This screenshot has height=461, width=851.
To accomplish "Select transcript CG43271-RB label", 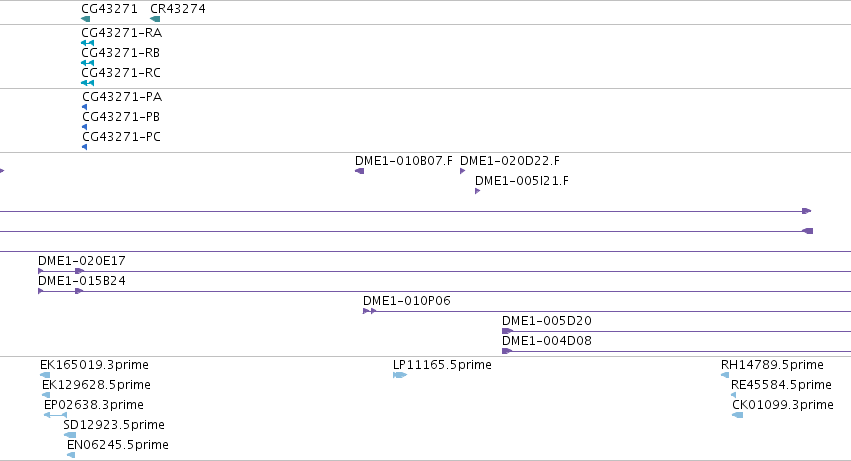I will click(x=120, y=53).
